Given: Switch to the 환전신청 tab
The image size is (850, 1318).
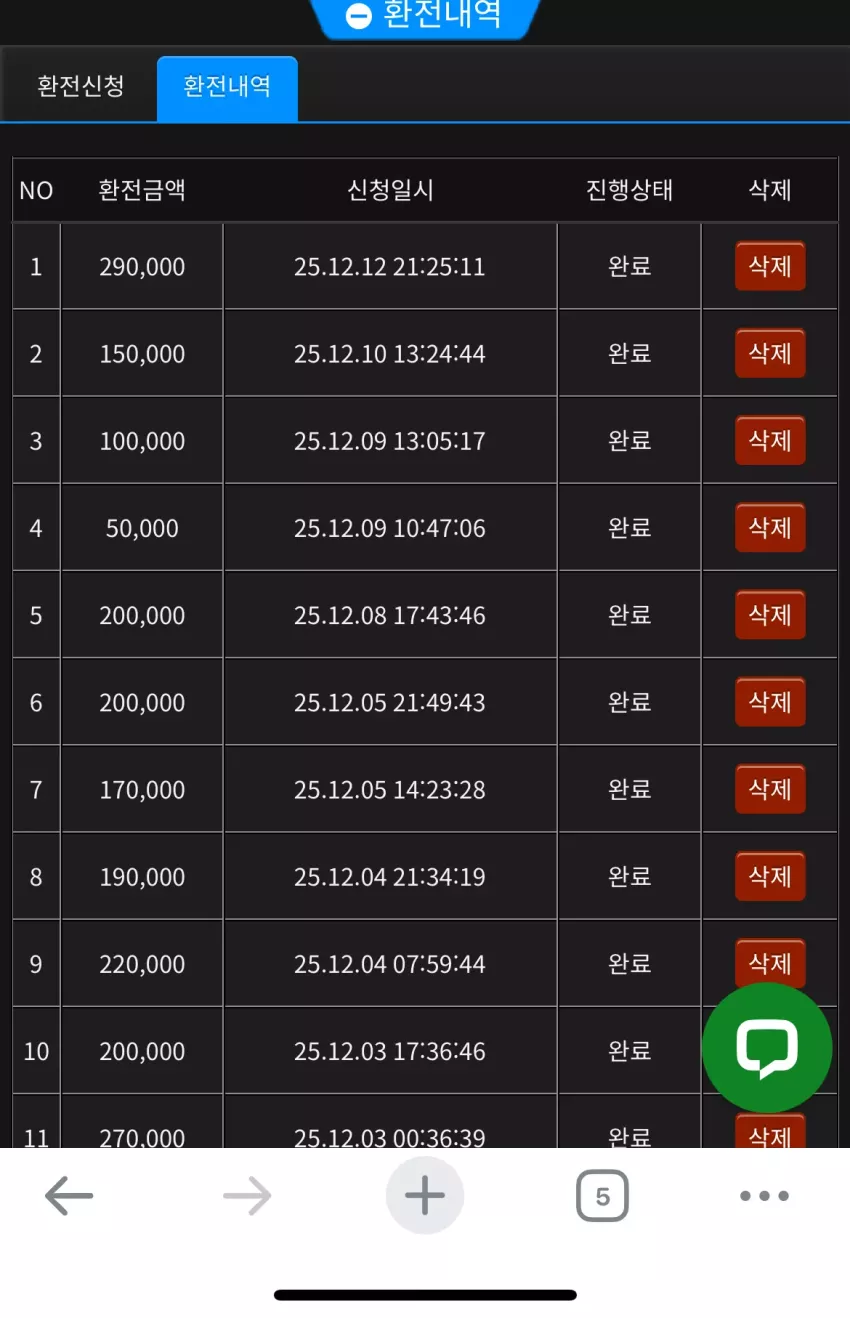Looking at the screenshot, I should (x=80, y=86).
